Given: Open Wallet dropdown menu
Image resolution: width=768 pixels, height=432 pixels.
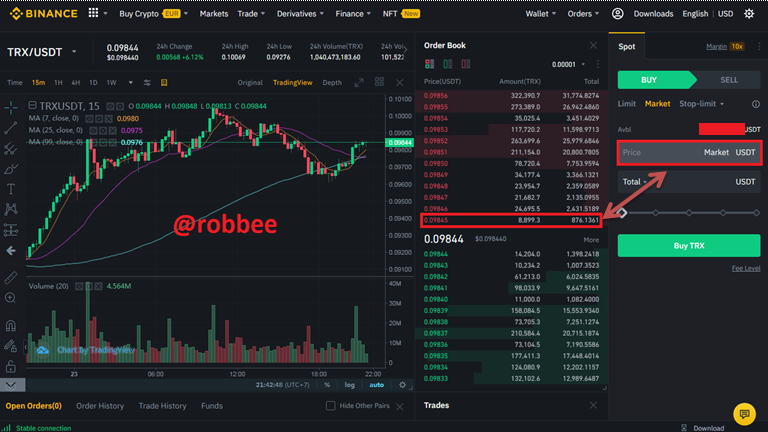Looking at the screenshot, I should (x=541, y=14).
